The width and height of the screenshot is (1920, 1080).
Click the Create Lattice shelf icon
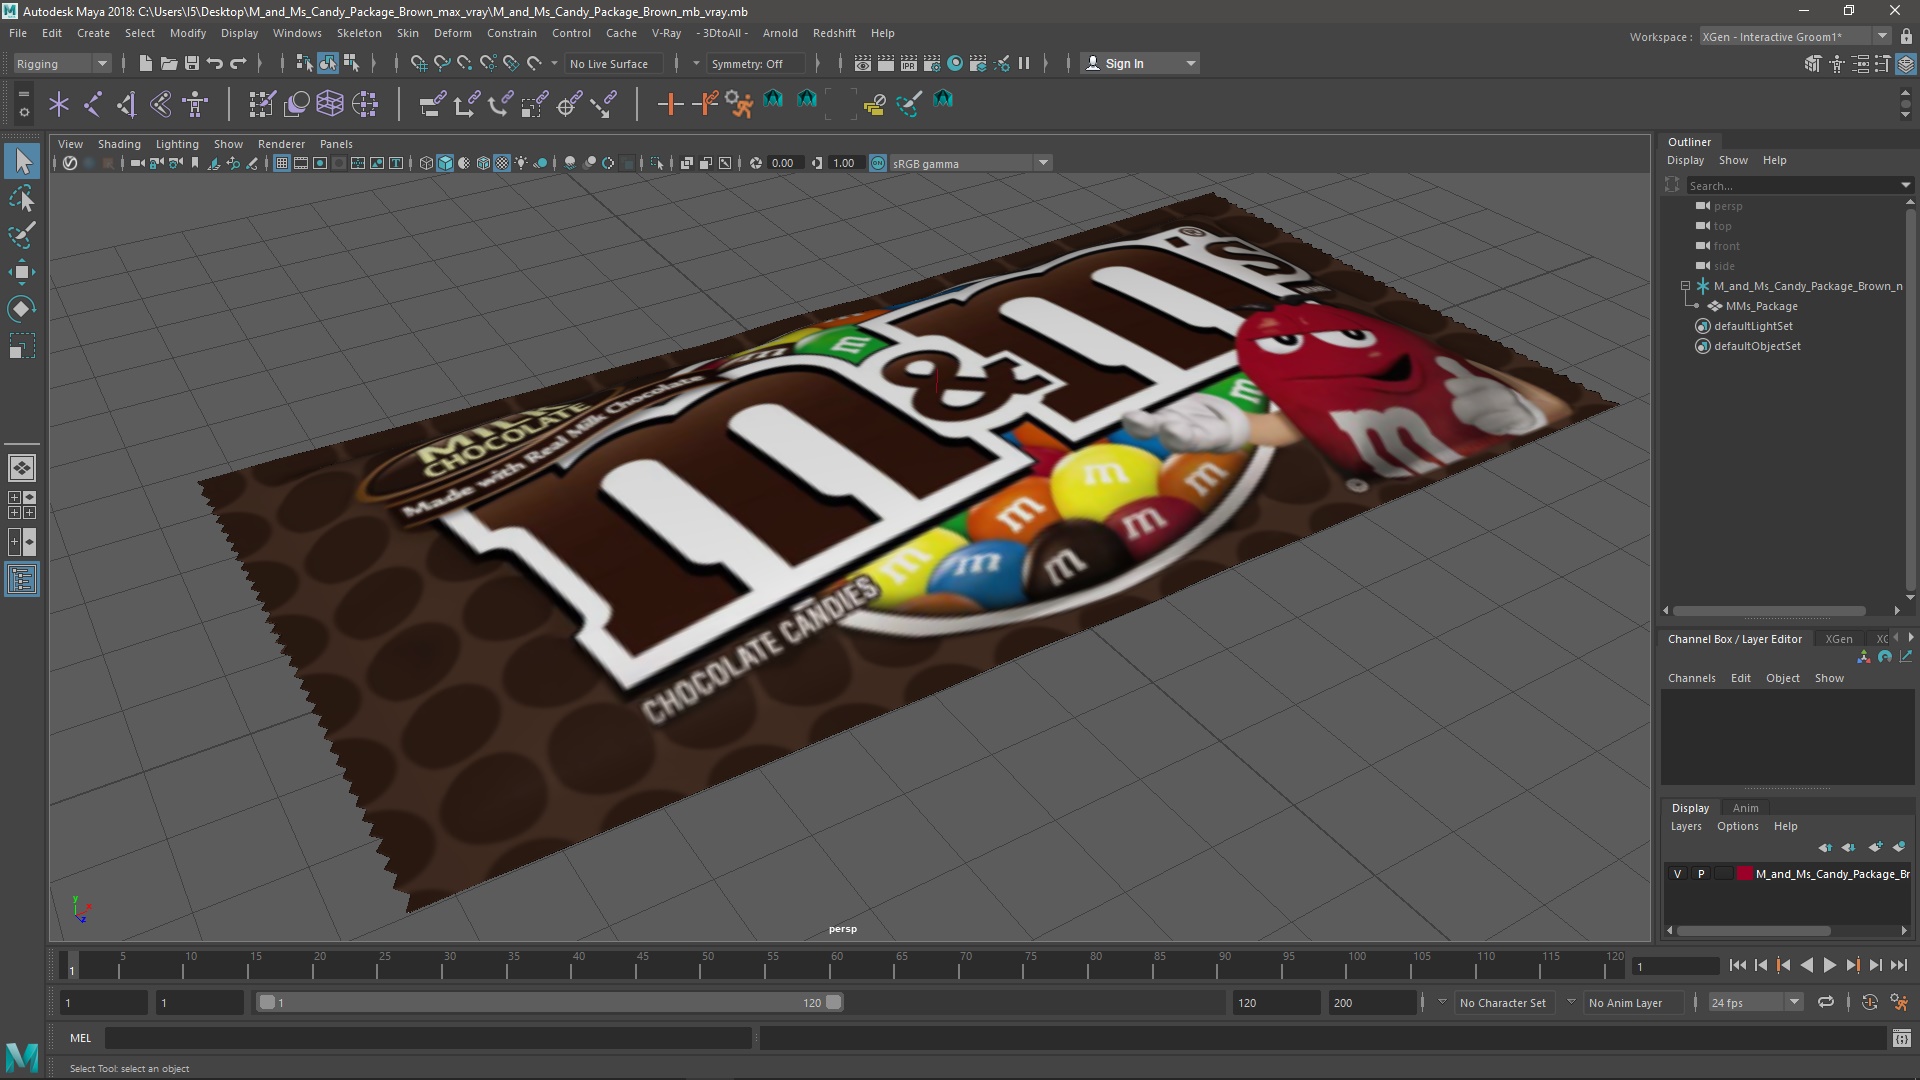point(330,103)
